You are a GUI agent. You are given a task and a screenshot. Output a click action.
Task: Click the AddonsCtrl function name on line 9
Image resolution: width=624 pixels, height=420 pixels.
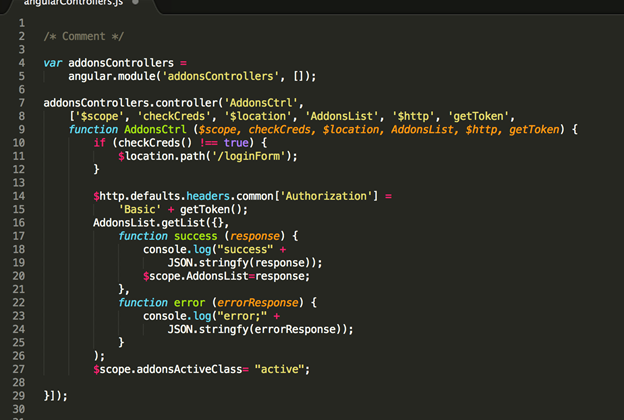pyautogui.click(x=155, y=129)
